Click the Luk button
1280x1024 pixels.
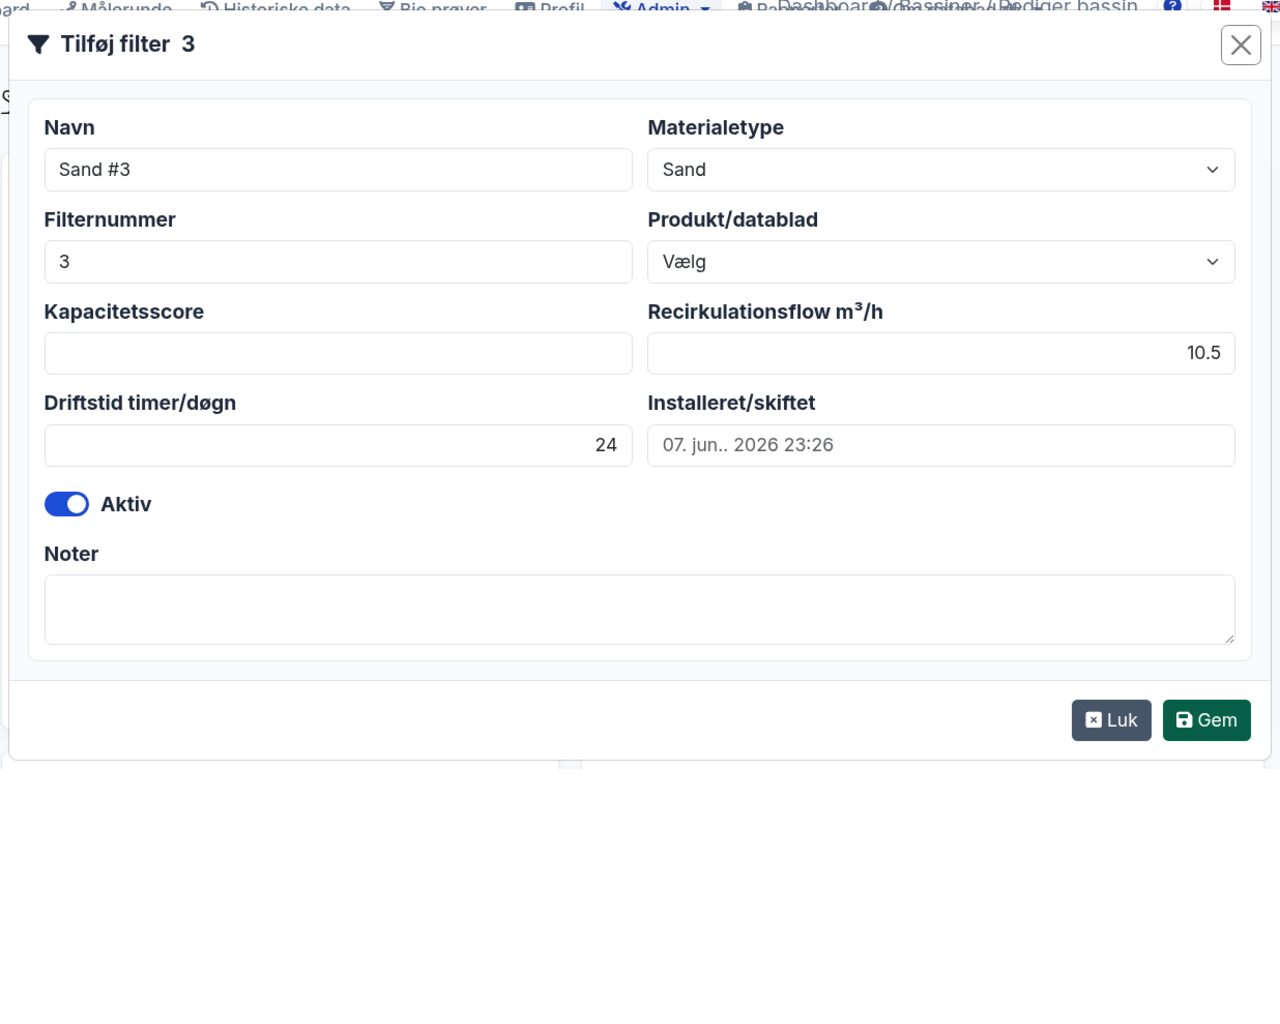1111,720
